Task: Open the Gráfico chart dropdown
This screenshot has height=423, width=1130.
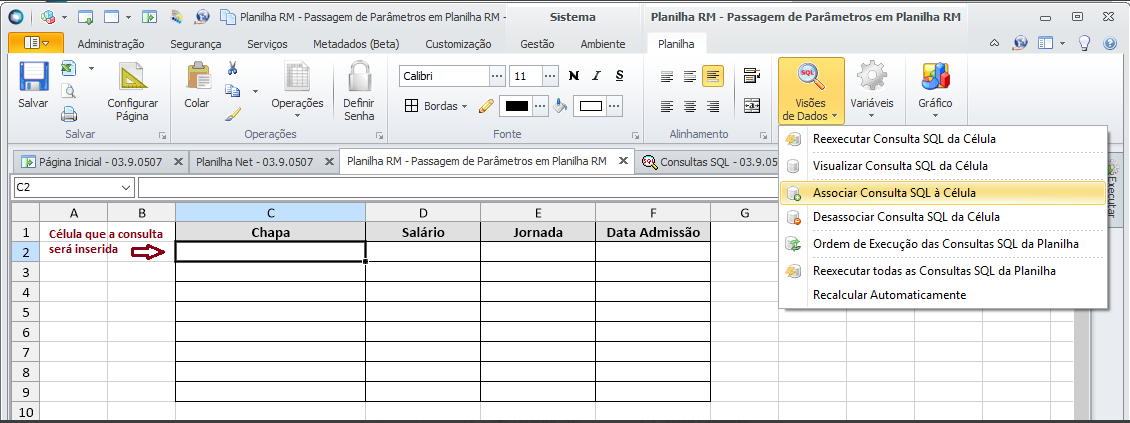Action: point(935,91)
